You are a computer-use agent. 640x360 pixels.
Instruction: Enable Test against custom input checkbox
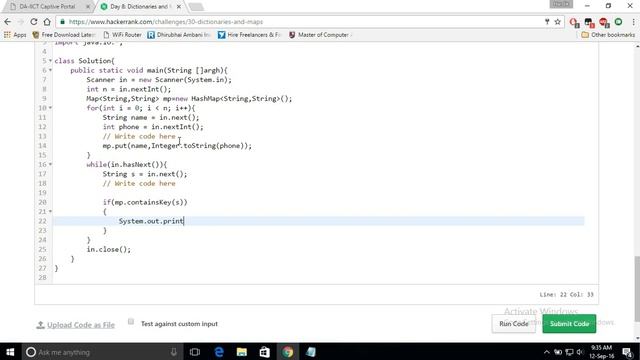[x=131, y=322]
